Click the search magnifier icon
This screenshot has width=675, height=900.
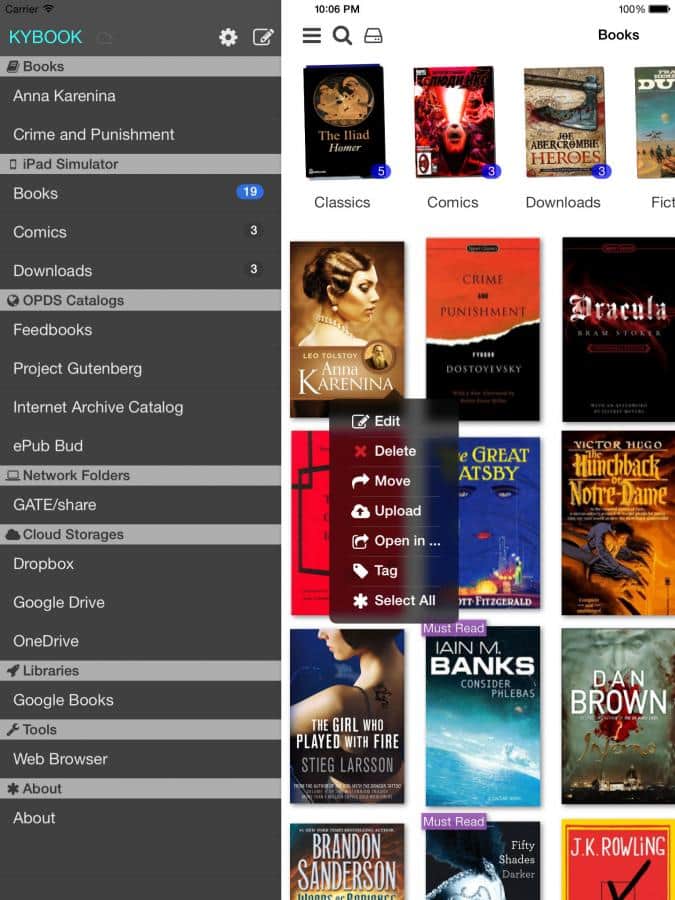coord(342,36)
